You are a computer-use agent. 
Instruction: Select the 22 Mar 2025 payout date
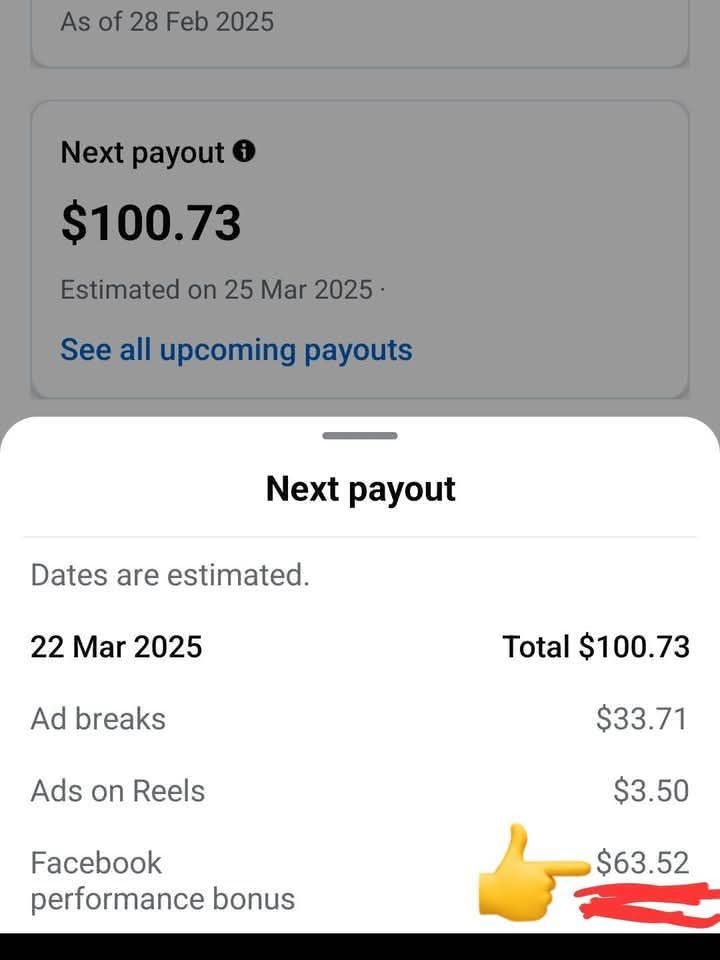116,647
